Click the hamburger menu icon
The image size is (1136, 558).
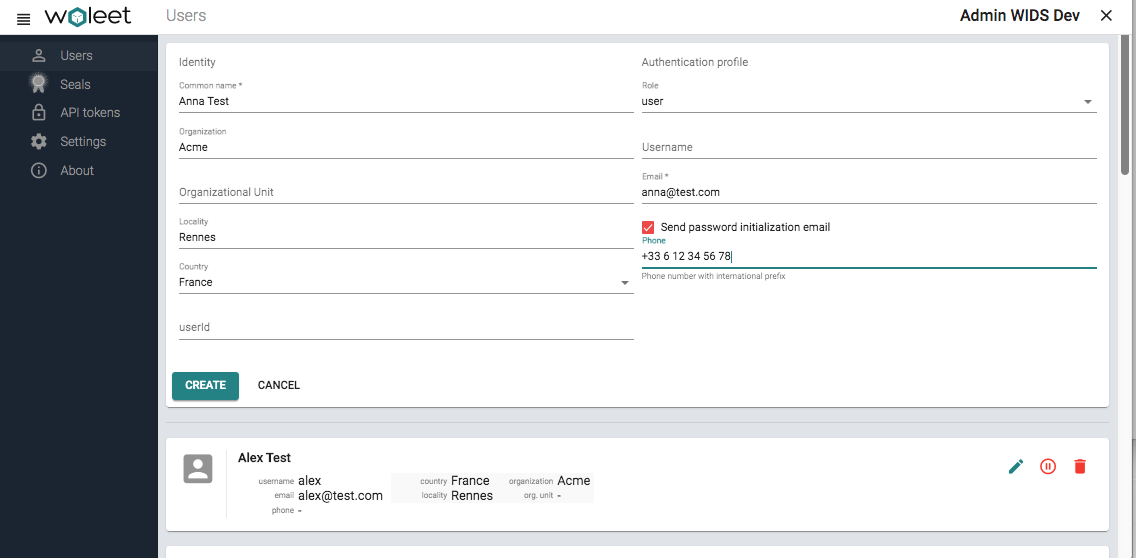tap(24, 18)
